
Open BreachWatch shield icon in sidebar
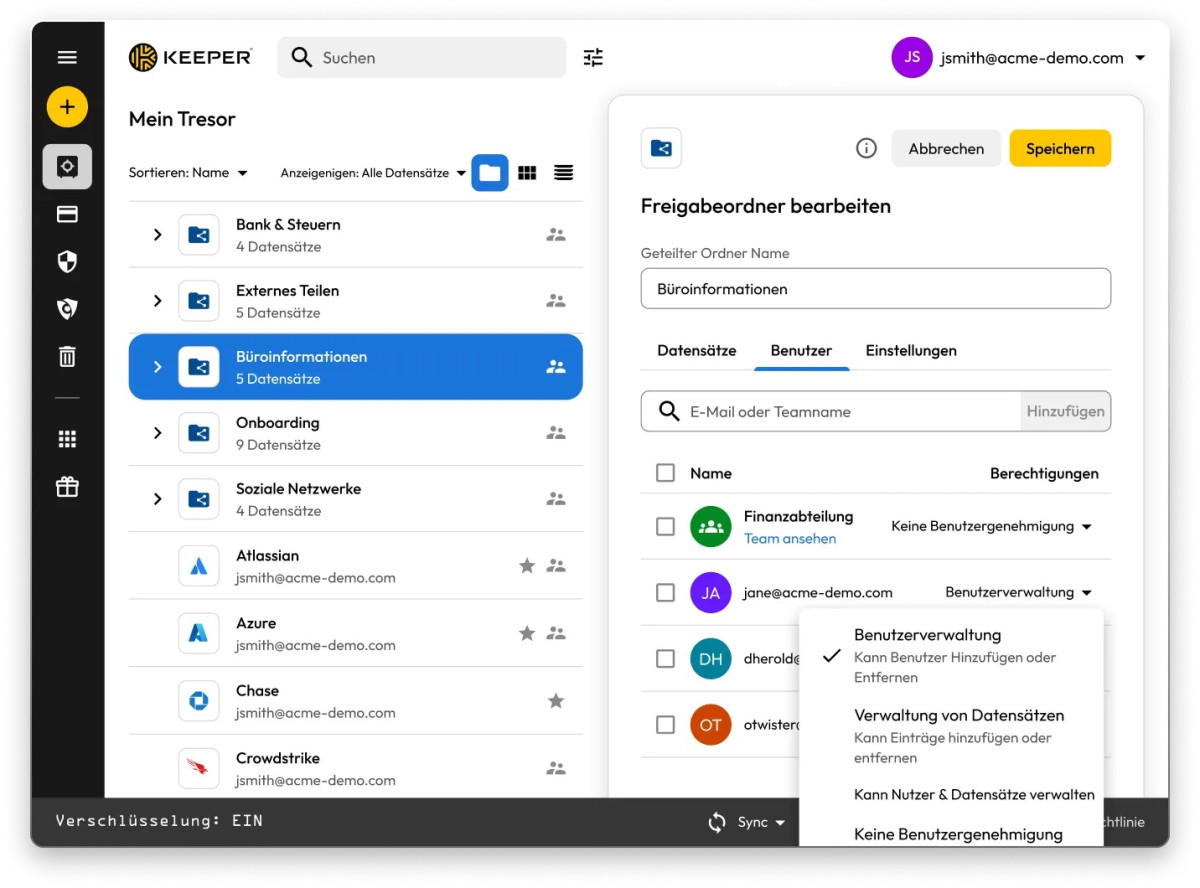click(x=67, y=309)
